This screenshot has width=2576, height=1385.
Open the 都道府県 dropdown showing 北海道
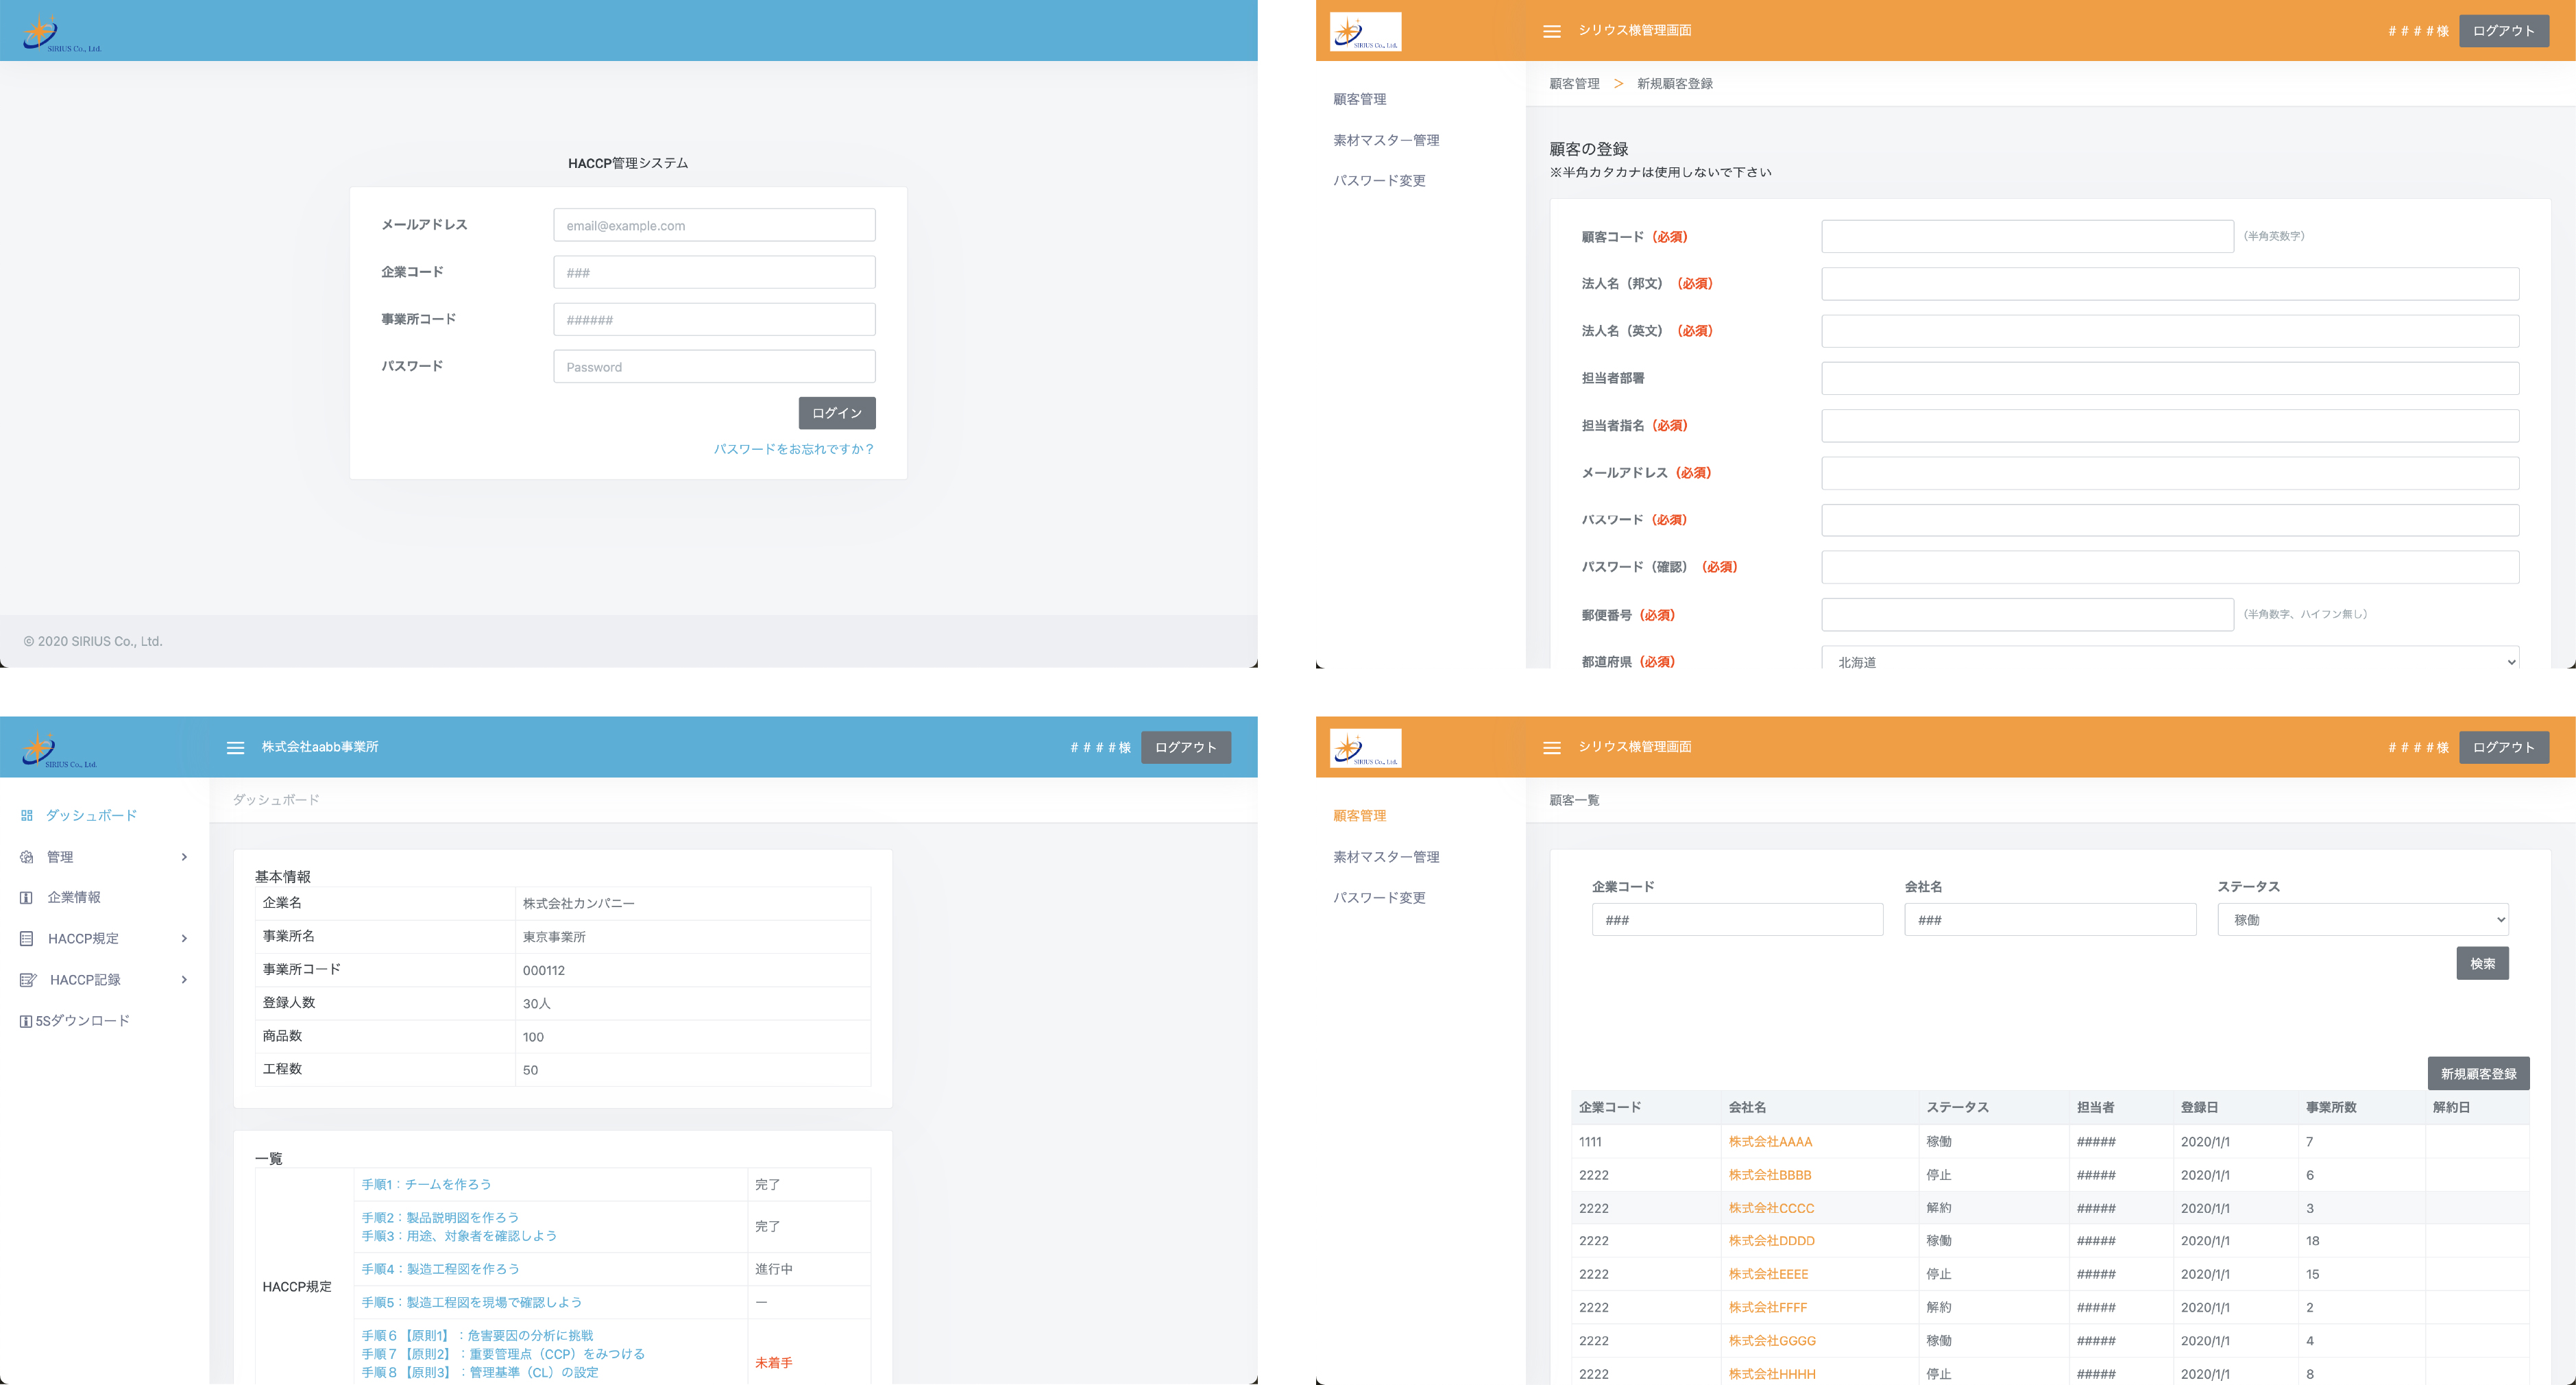tap(2169, 661)
